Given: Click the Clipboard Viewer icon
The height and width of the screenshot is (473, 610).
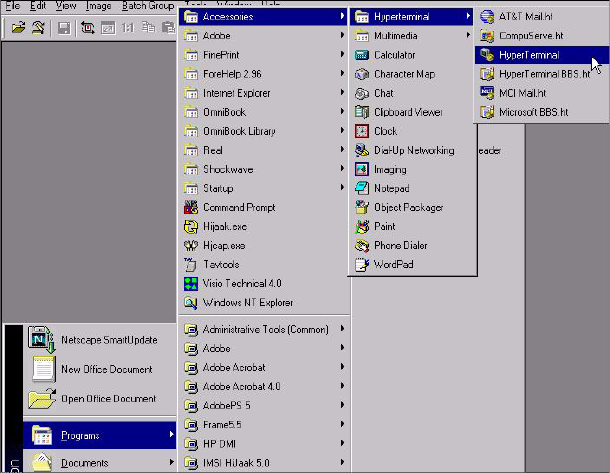Looking at the screenshot, I should [x=362, y=112].
